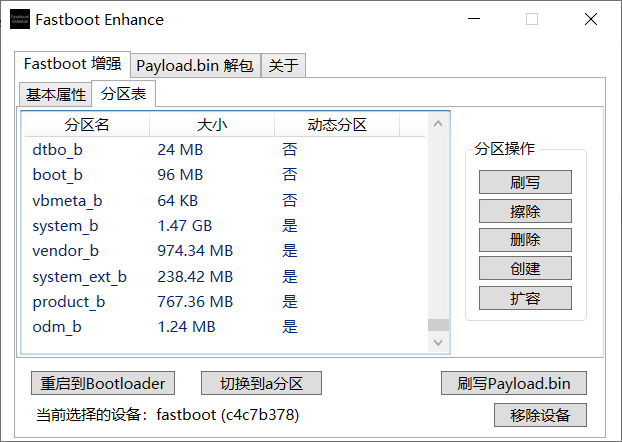Viewport: 622px width, 442px height.
Task: Sort by the 大小 column header
Action: [212, 125]
